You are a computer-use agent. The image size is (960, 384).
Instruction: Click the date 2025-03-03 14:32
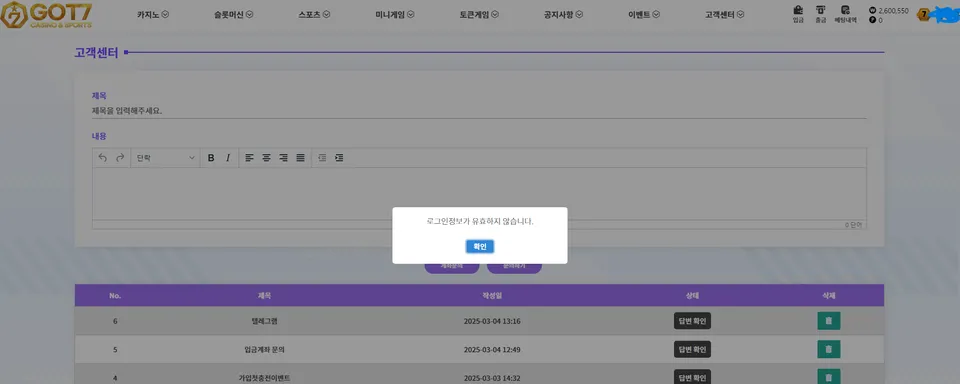coord(492,378)
